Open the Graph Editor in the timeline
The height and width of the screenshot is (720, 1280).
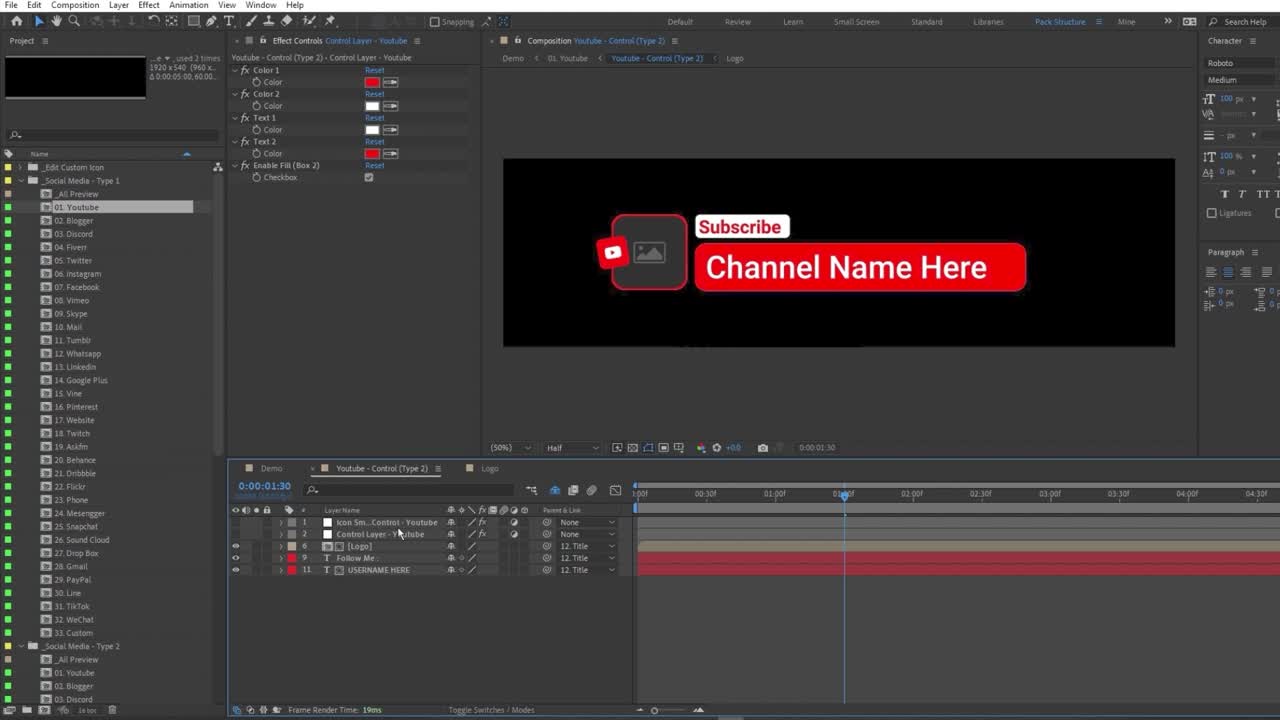tap(615, 490)
